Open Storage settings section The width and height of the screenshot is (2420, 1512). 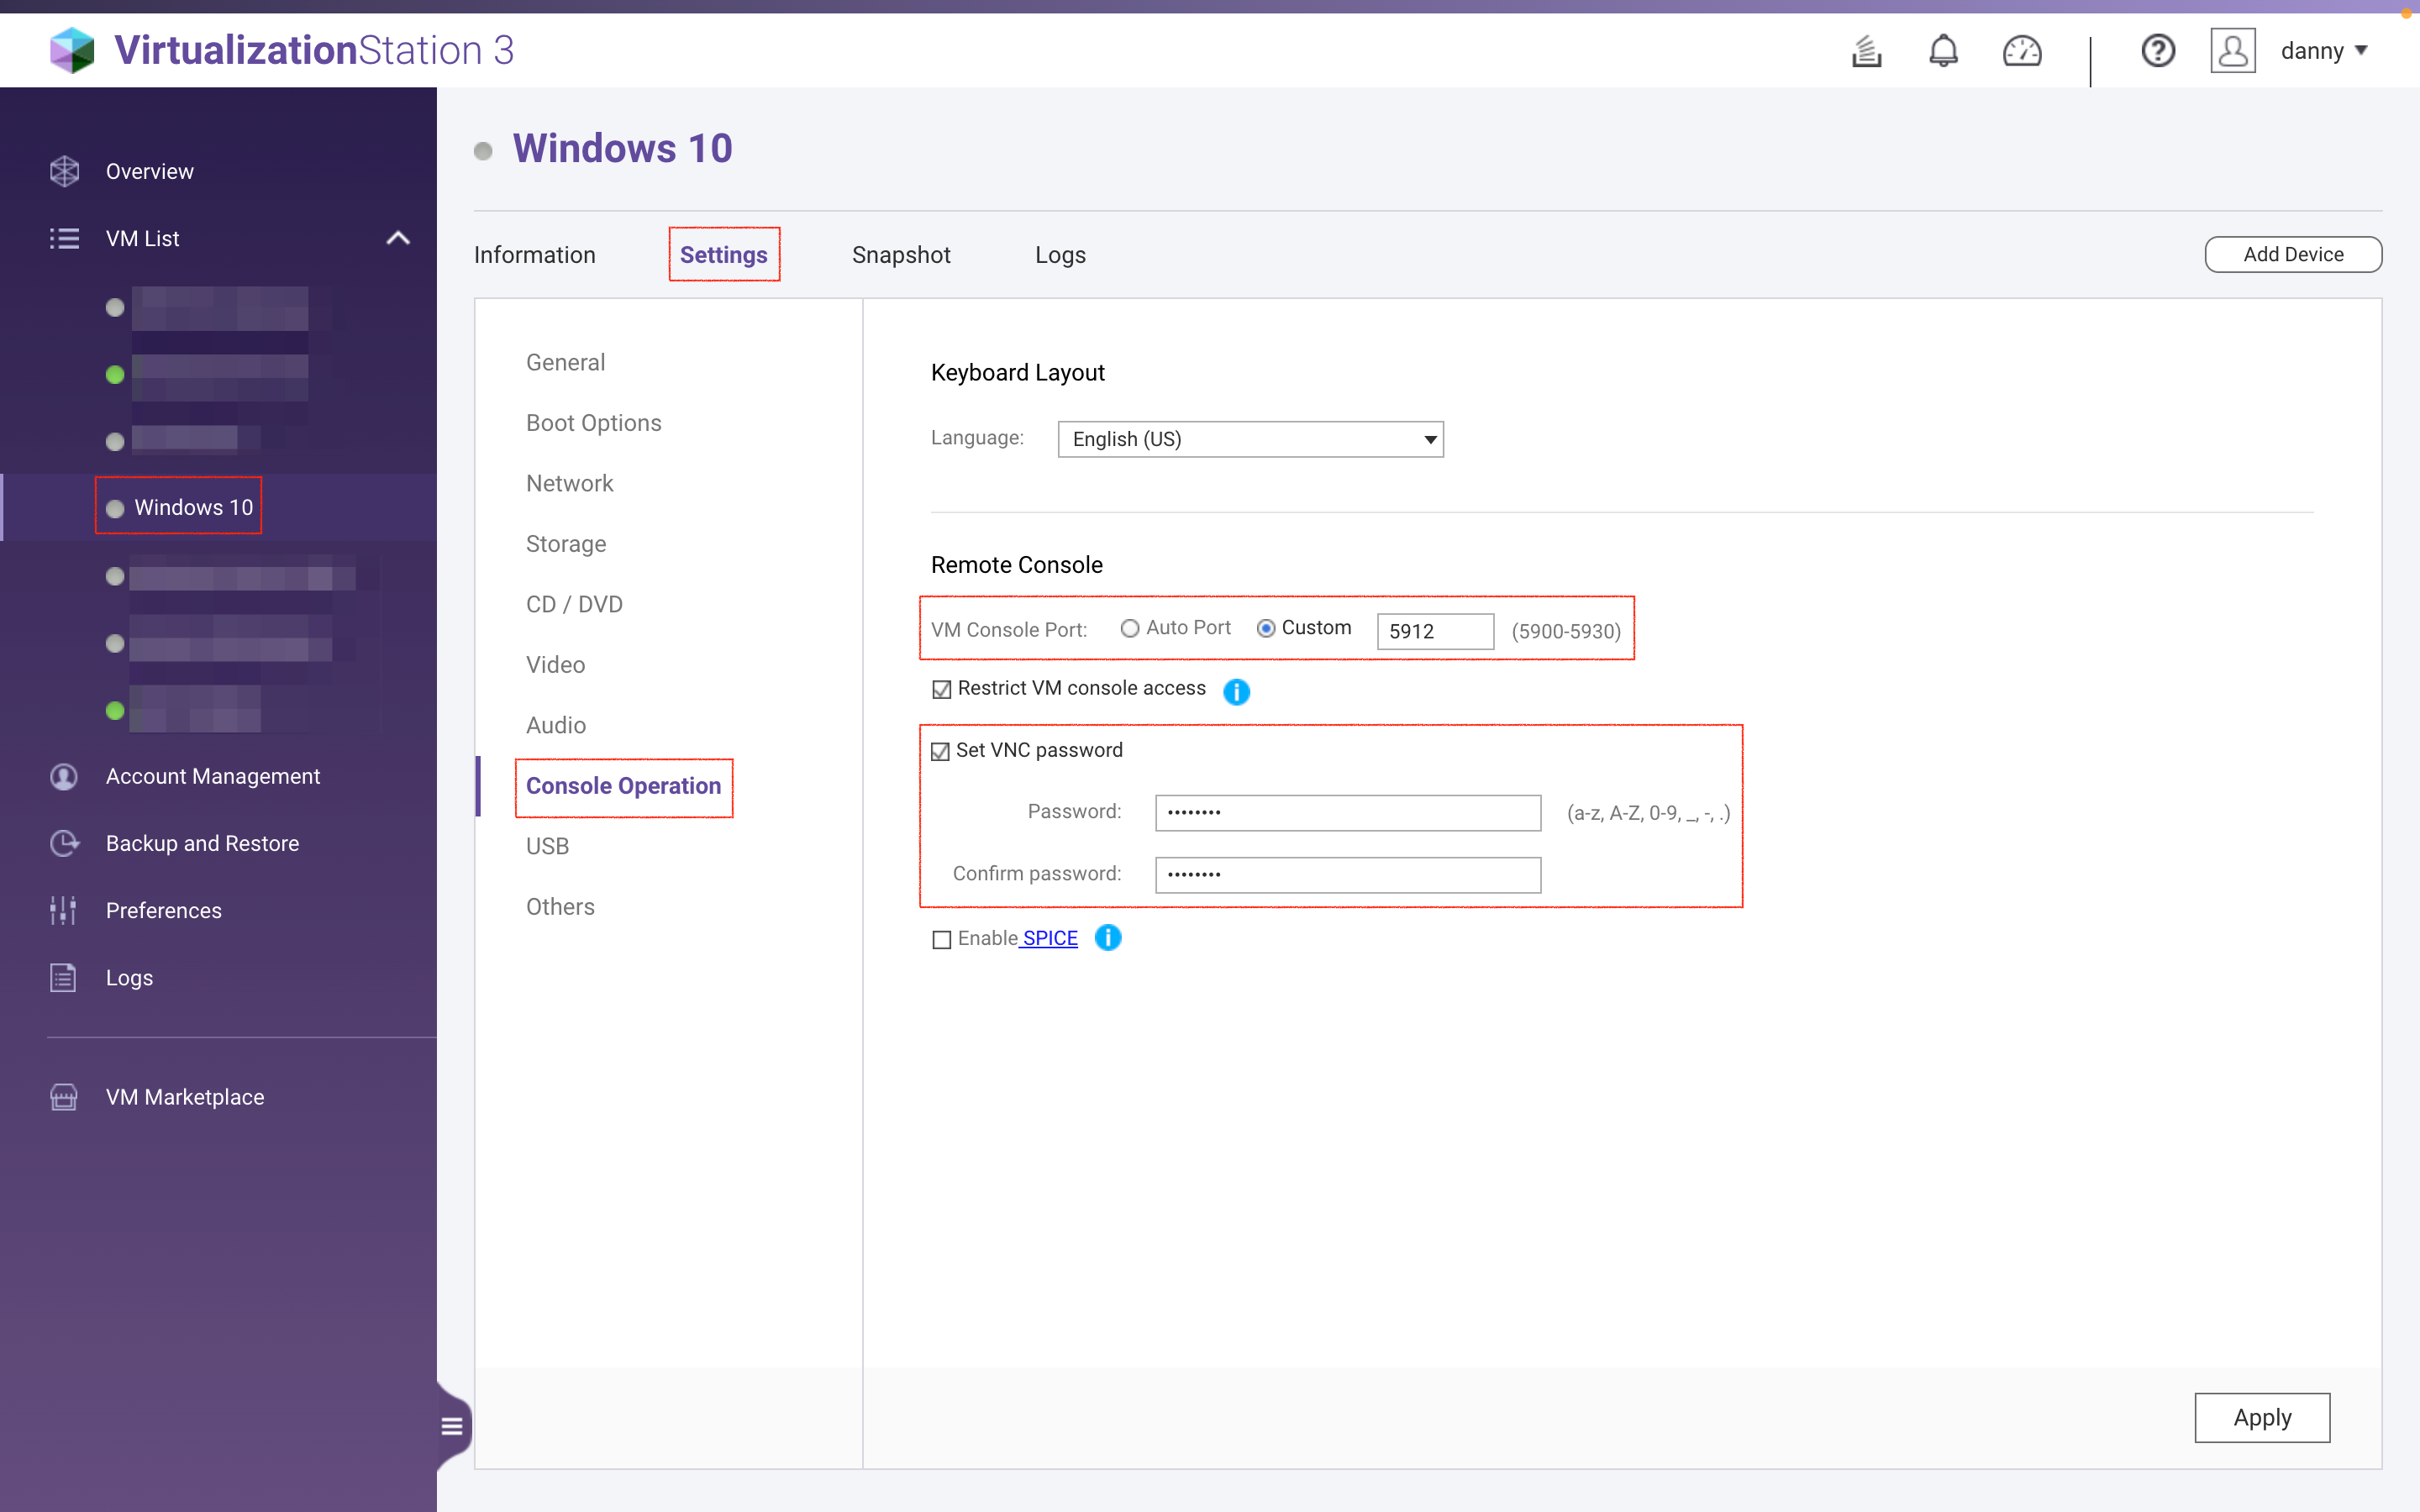coord(566,544)
